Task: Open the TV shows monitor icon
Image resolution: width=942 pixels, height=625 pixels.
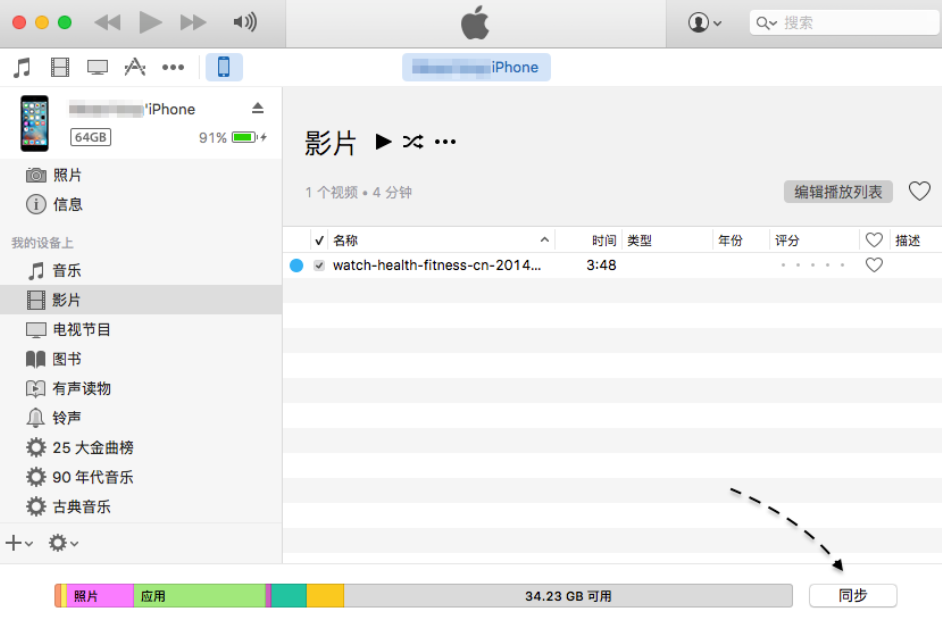Action: point(97,67)
